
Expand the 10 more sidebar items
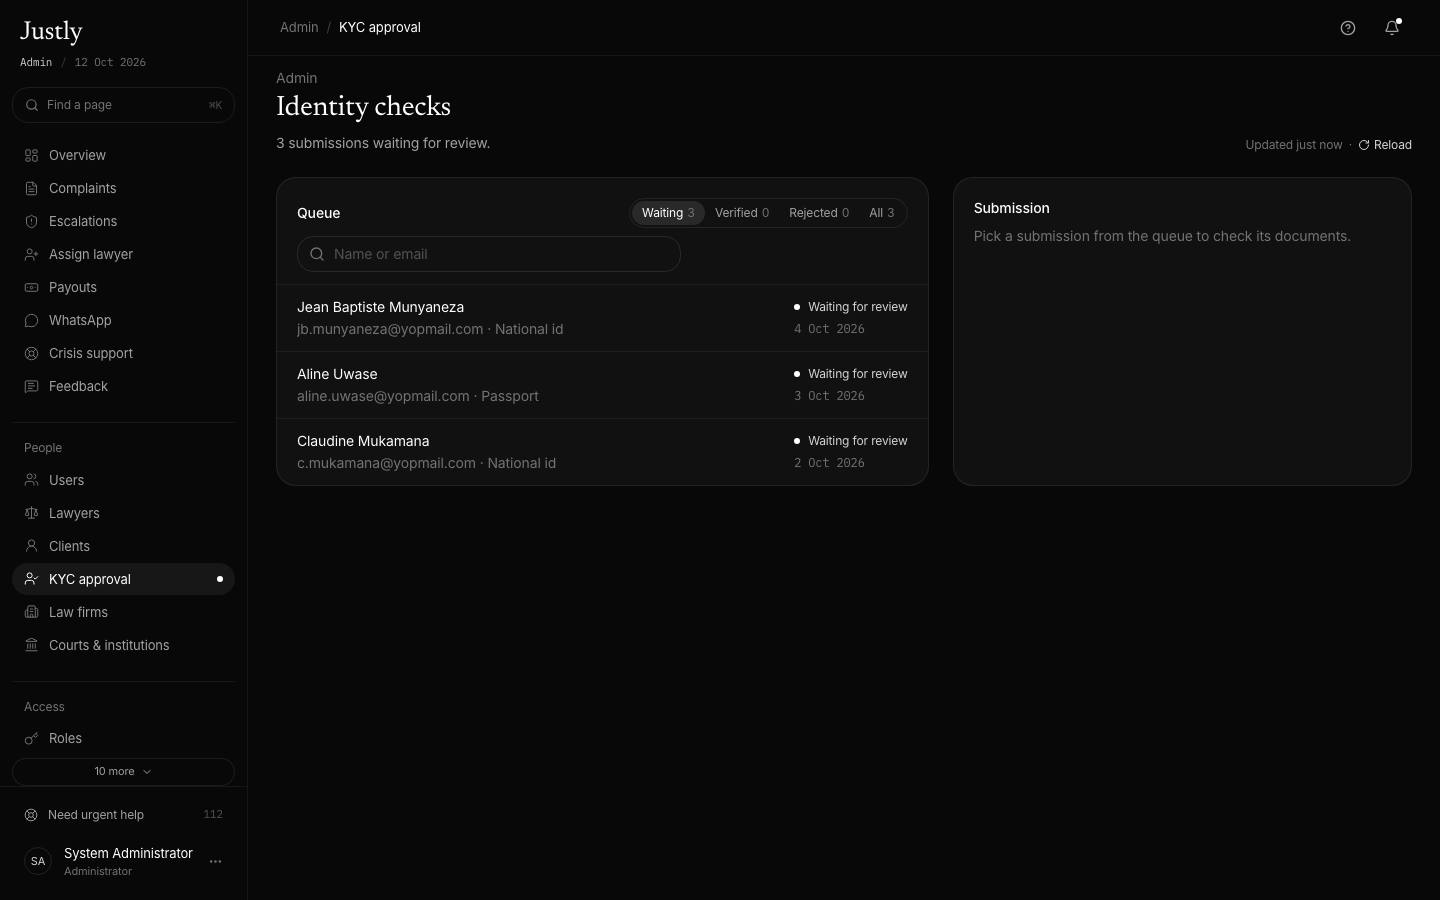tap(123, 772)
